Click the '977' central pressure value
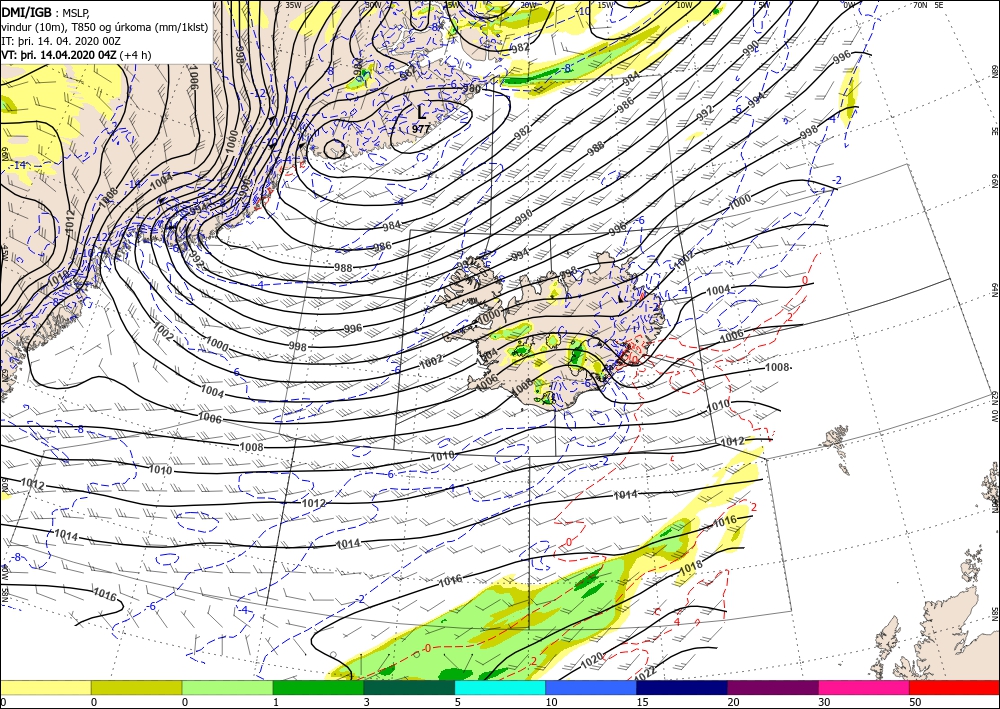 click(x=421, y=129)
